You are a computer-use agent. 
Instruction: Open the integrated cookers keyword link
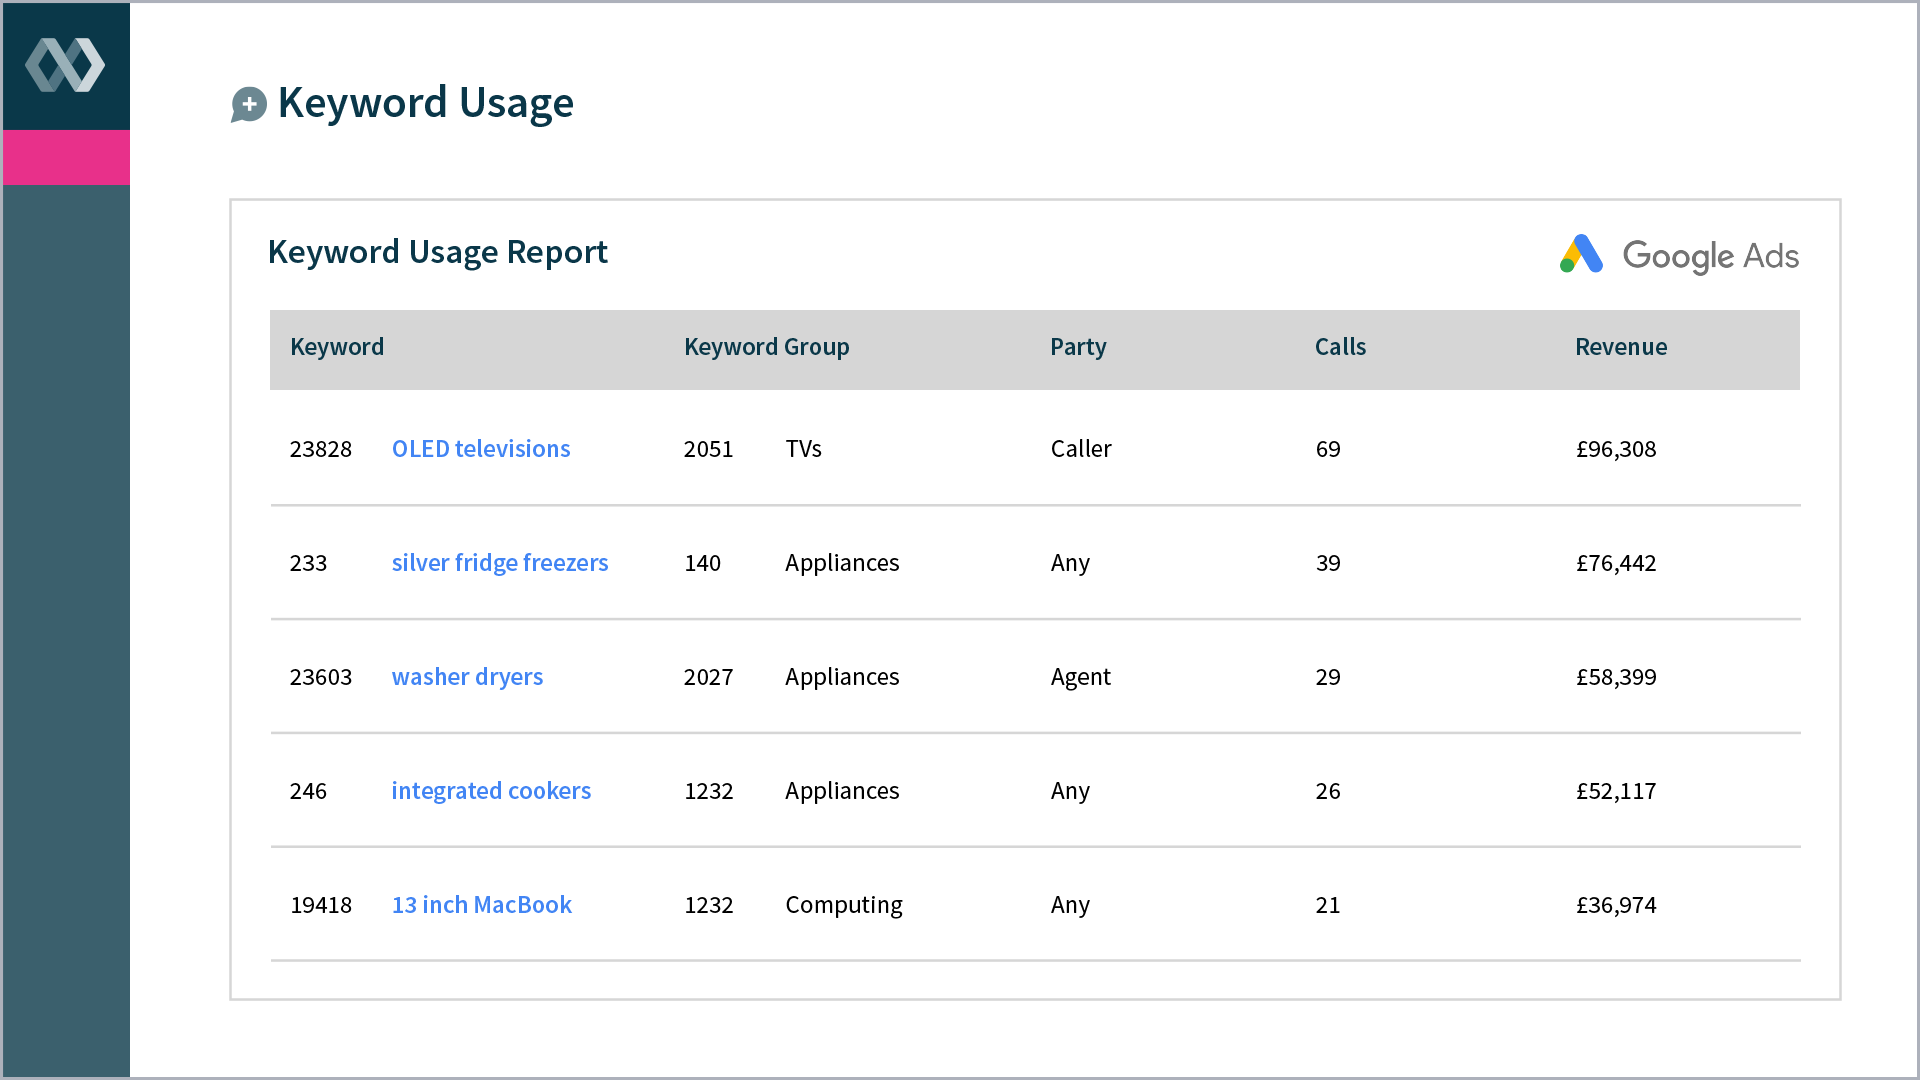tap(491, 791)
